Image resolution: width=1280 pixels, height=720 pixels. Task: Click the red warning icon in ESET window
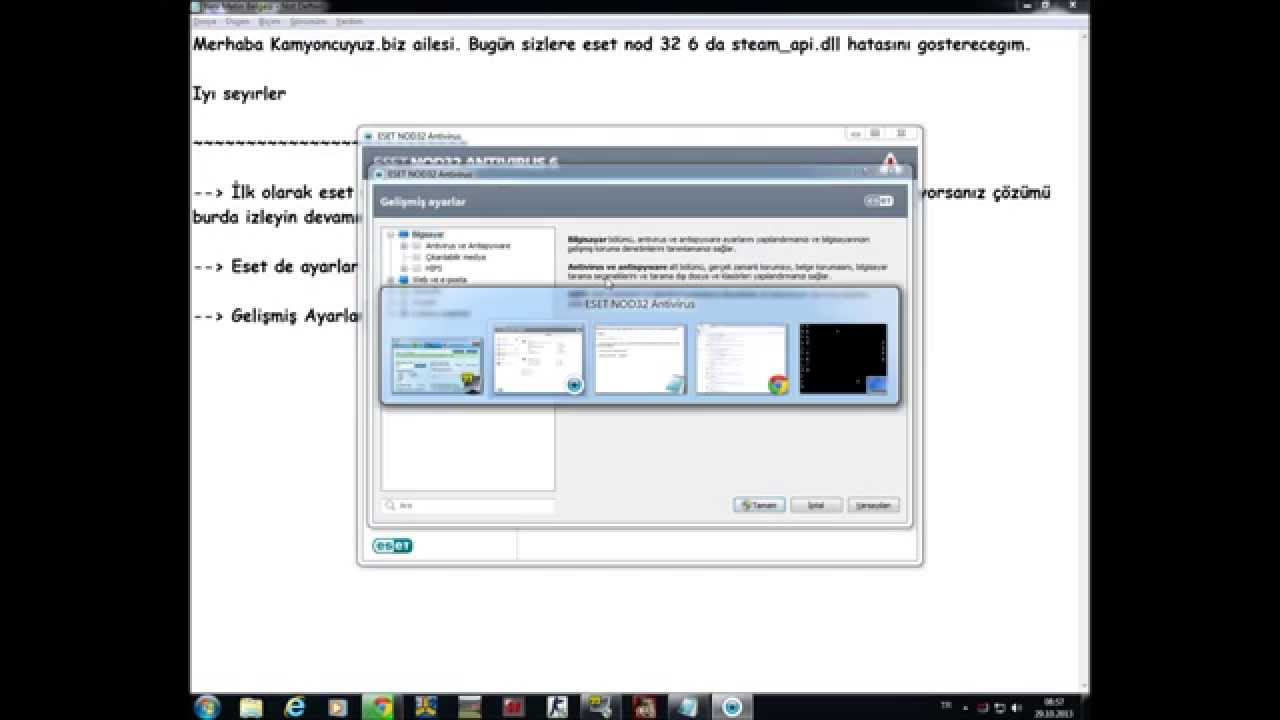click(889, 163)
